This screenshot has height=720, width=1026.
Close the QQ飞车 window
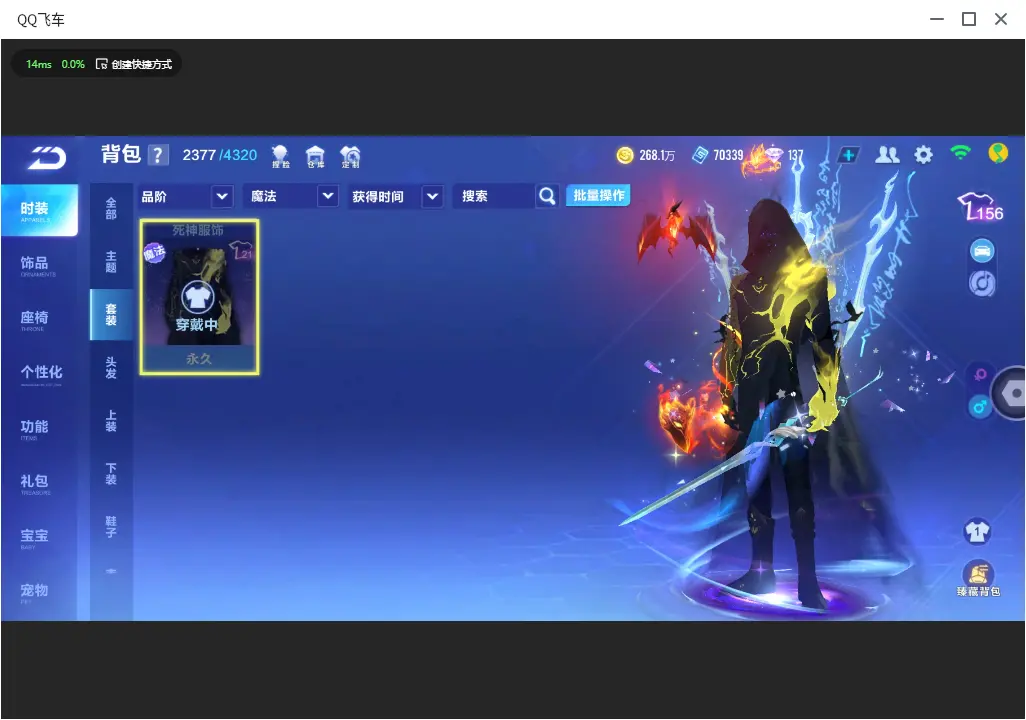click(x=1000, y=19)
